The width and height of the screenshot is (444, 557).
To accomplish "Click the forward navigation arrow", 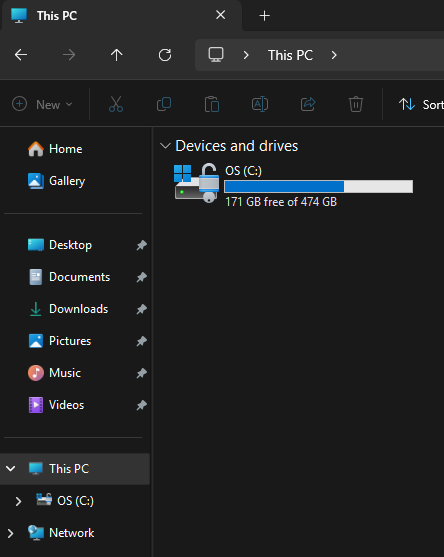I will 69,55.
